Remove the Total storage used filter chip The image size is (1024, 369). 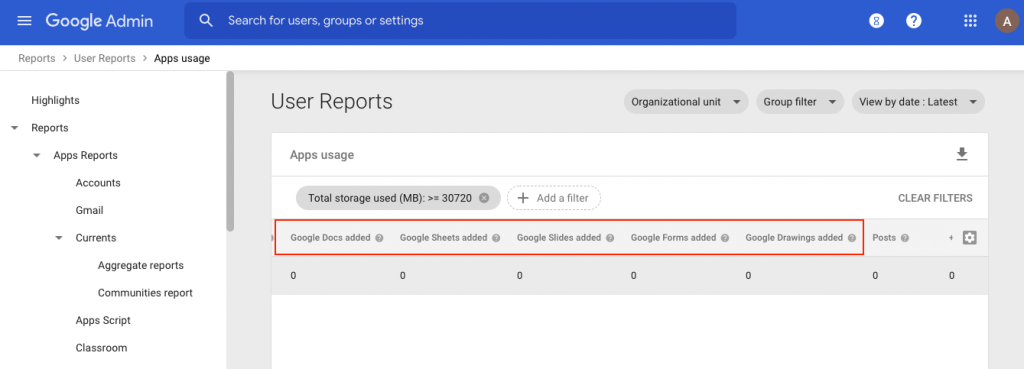tap(484, 198)
